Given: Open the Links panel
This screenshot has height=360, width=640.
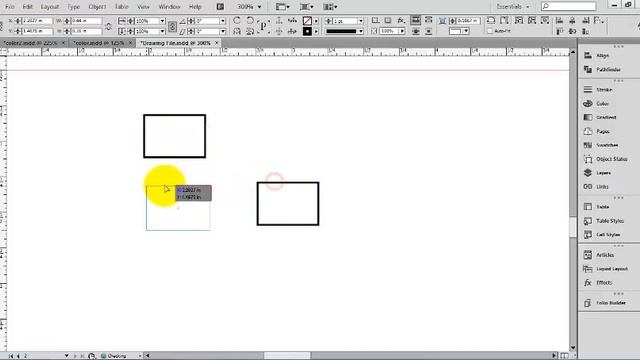Looking at the screenshot, I should 596,187.
